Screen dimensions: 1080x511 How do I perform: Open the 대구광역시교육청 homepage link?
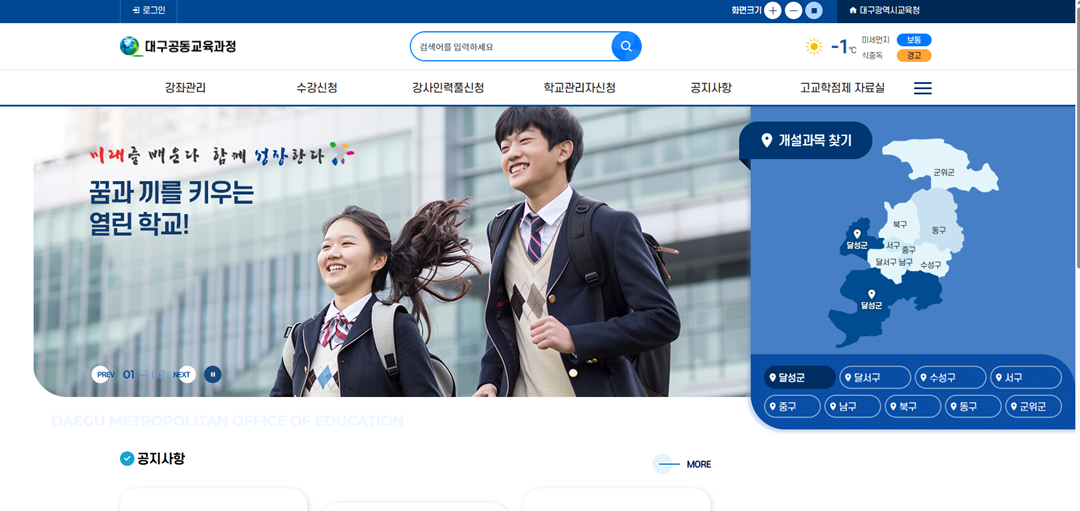pos(884,10)
